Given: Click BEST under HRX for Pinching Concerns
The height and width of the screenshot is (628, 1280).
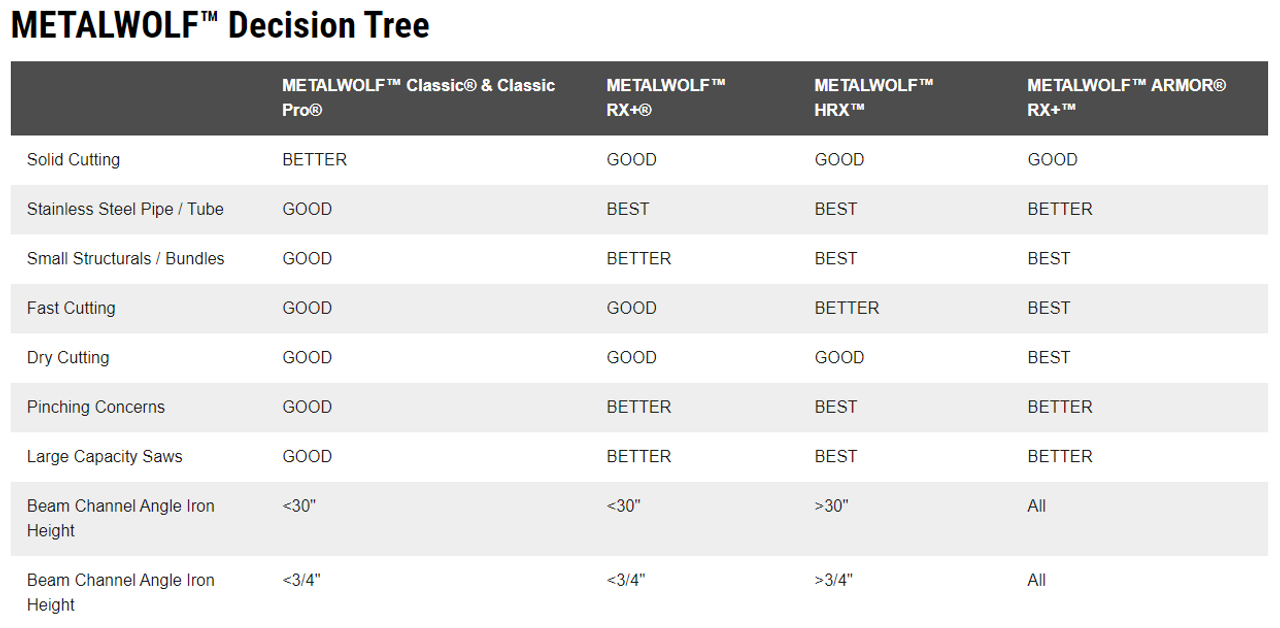Looking at the screenshot, I should (x=835, y=407).
